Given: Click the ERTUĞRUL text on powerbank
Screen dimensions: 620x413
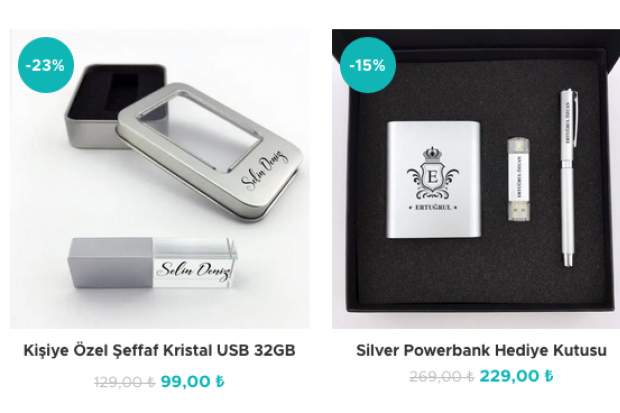Looking at the screenshot, I should click(433, 207).
